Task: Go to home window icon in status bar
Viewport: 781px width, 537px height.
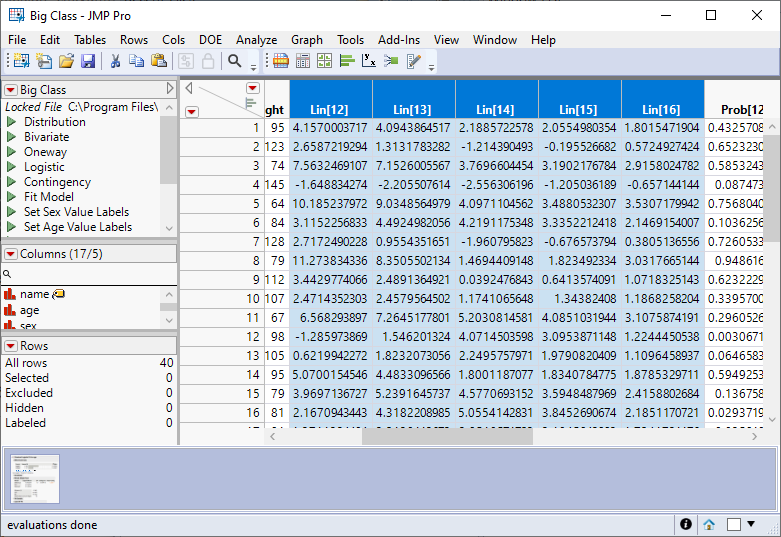Action: click(x=709, y=524)
